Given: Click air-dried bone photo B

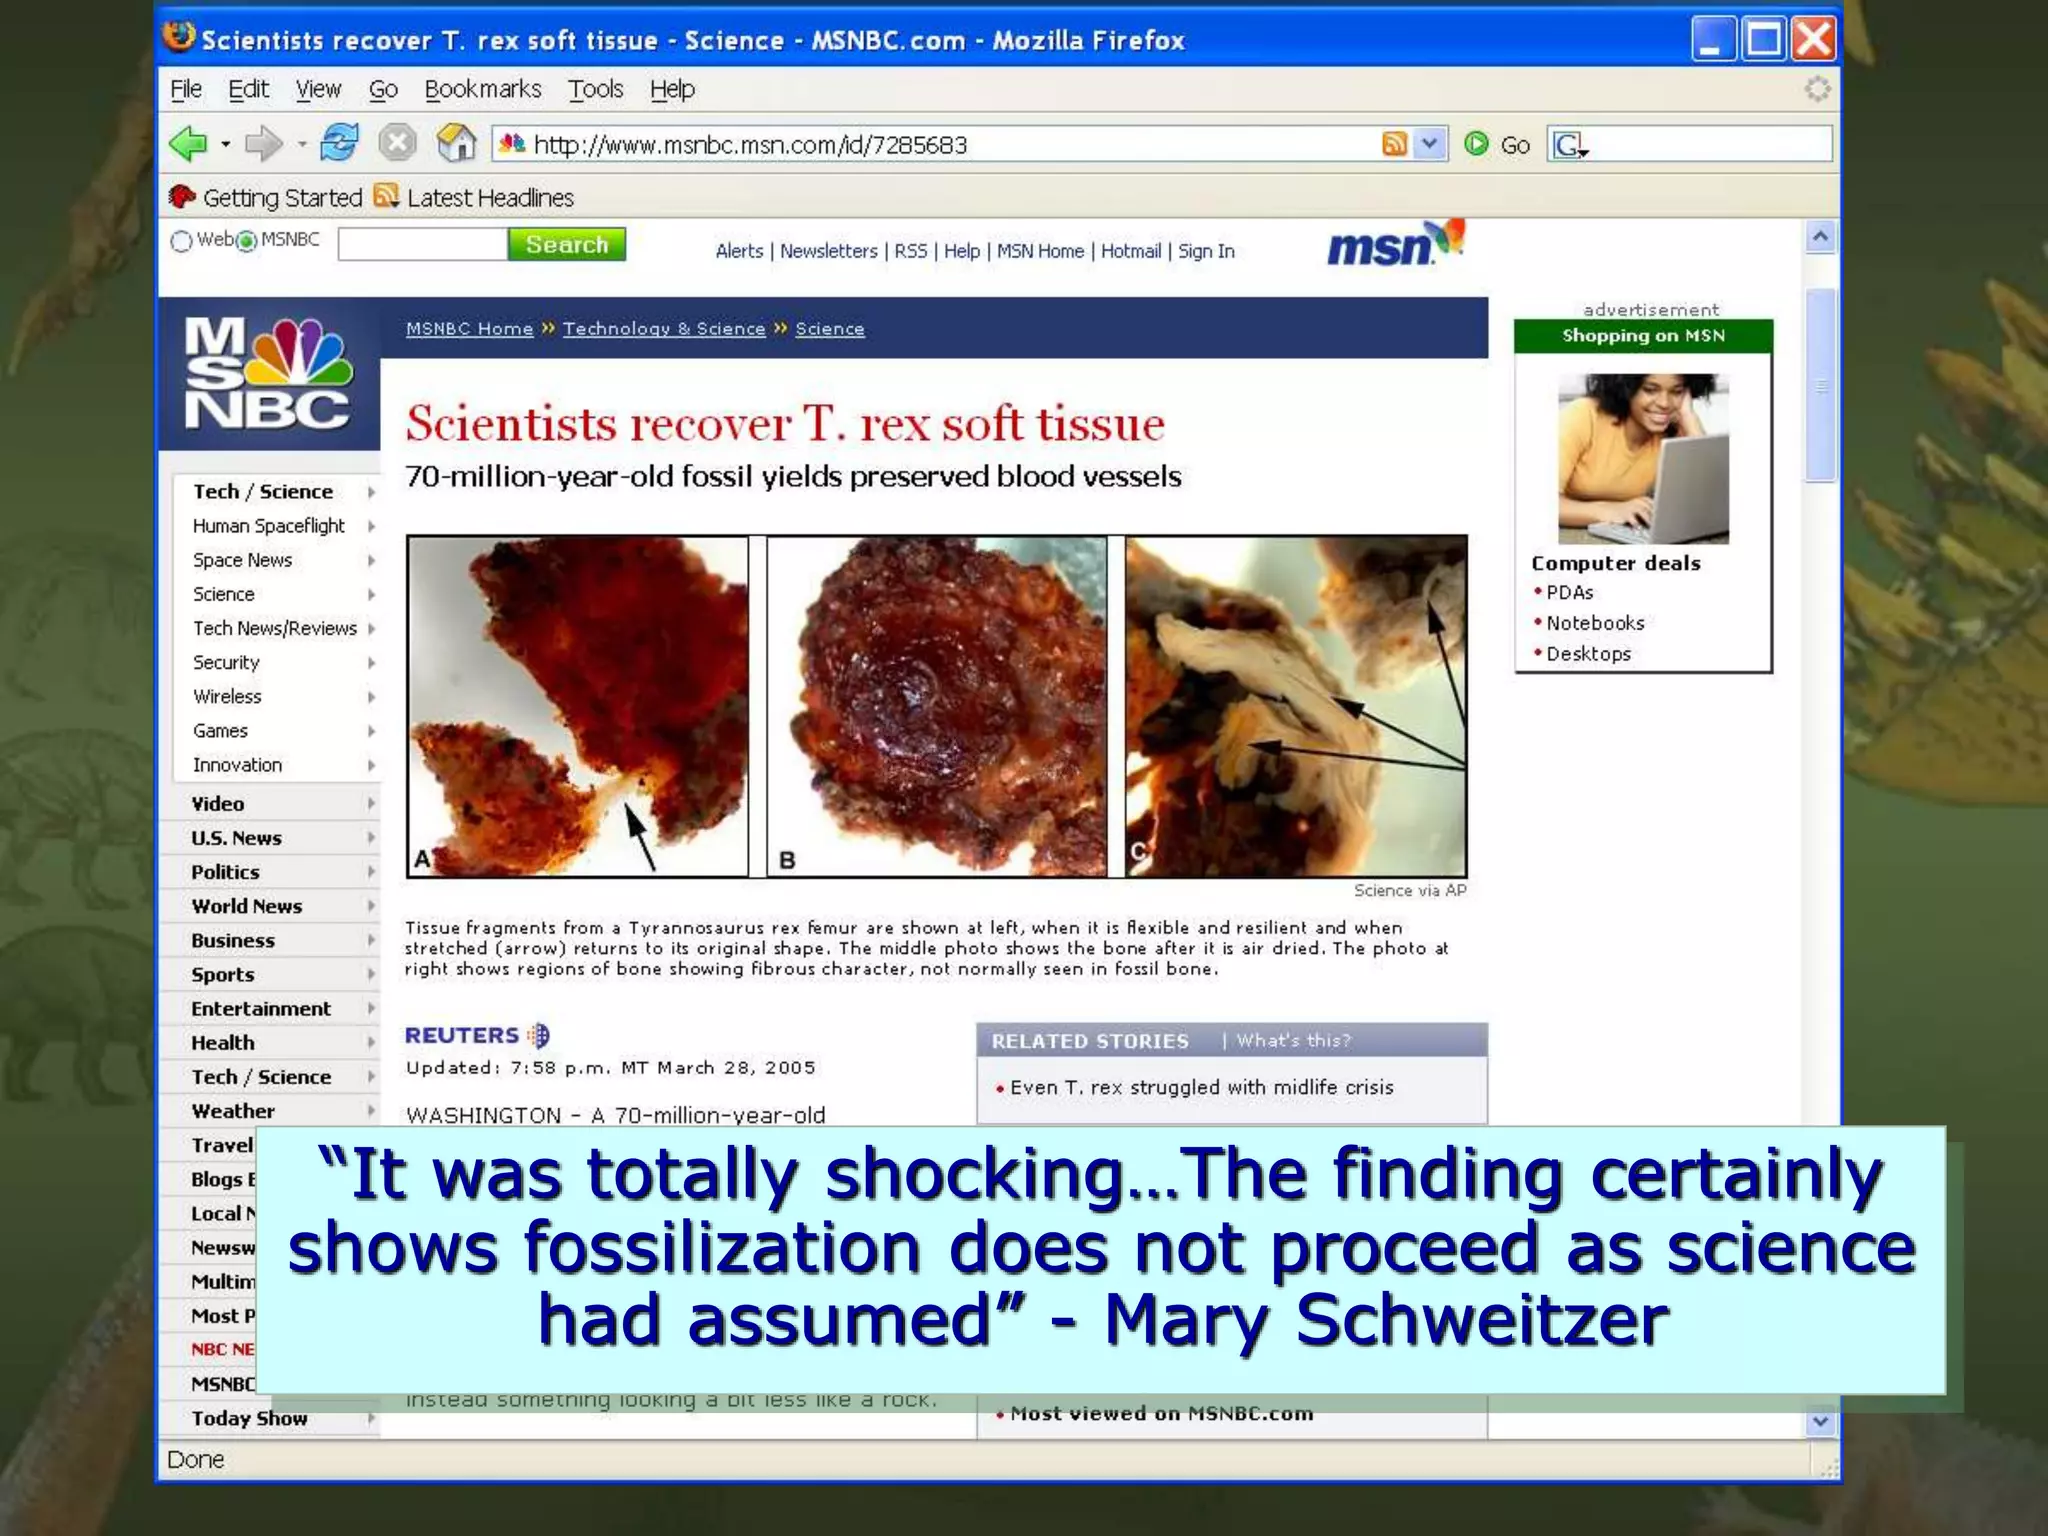Looking at the screenshot, I should click(x=937, y=706).
